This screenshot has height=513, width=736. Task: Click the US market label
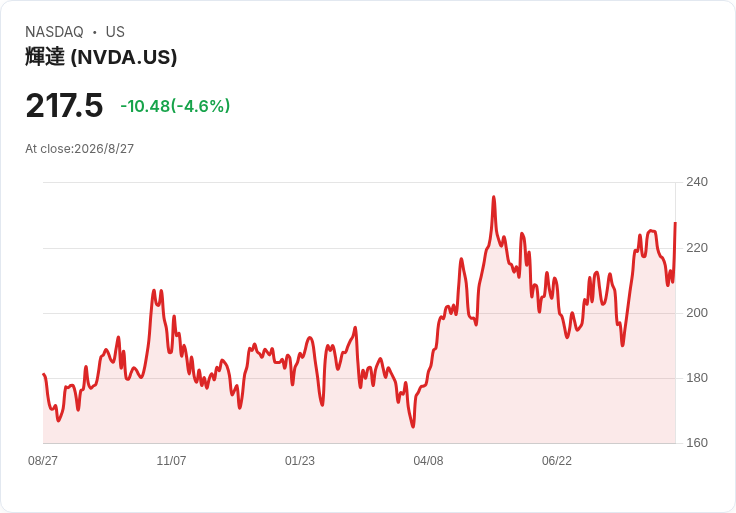point(115,32)
